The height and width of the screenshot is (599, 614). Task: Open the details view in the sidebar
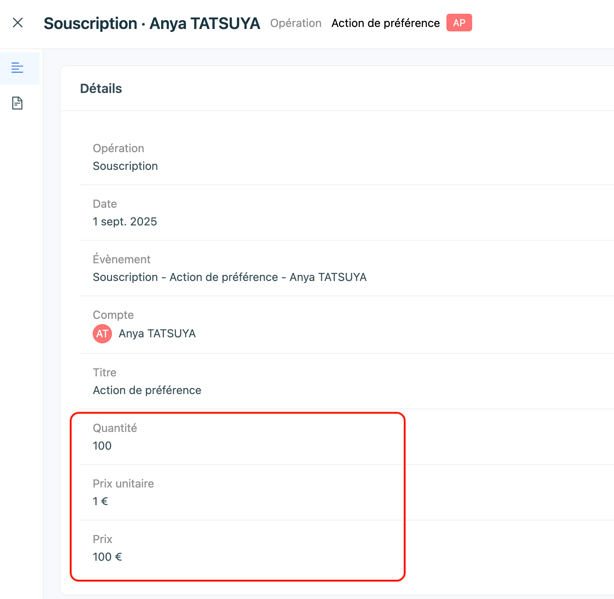[x=18, y=68]
